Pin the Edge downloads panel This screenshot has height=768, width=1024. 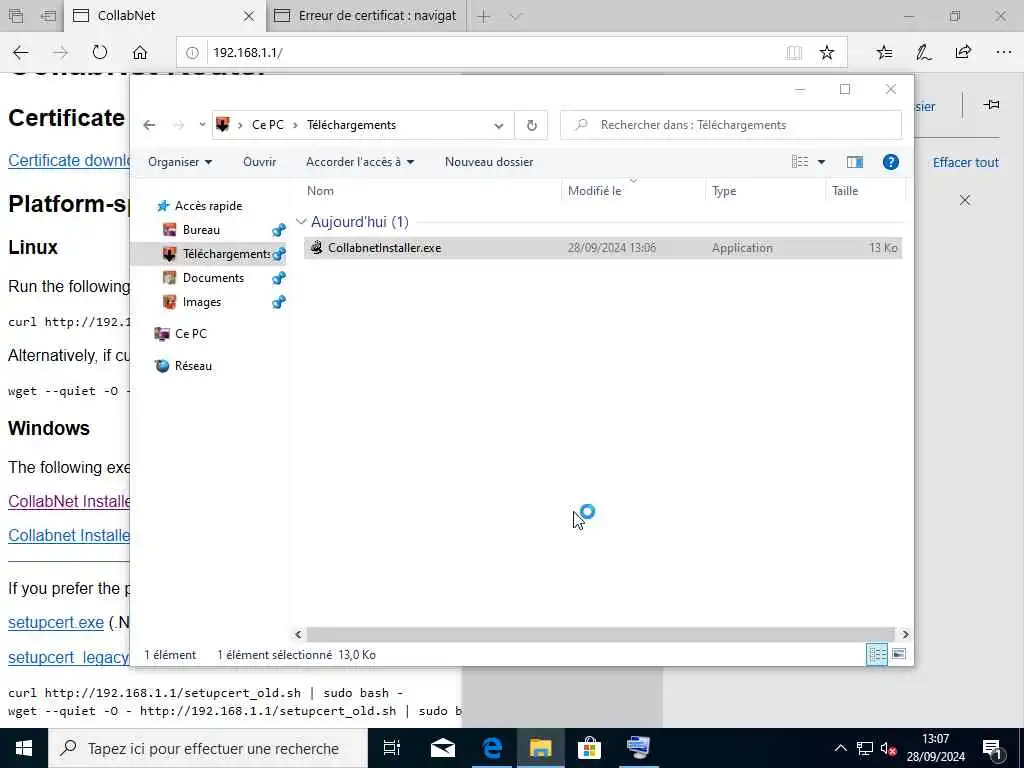coord(991,105)
